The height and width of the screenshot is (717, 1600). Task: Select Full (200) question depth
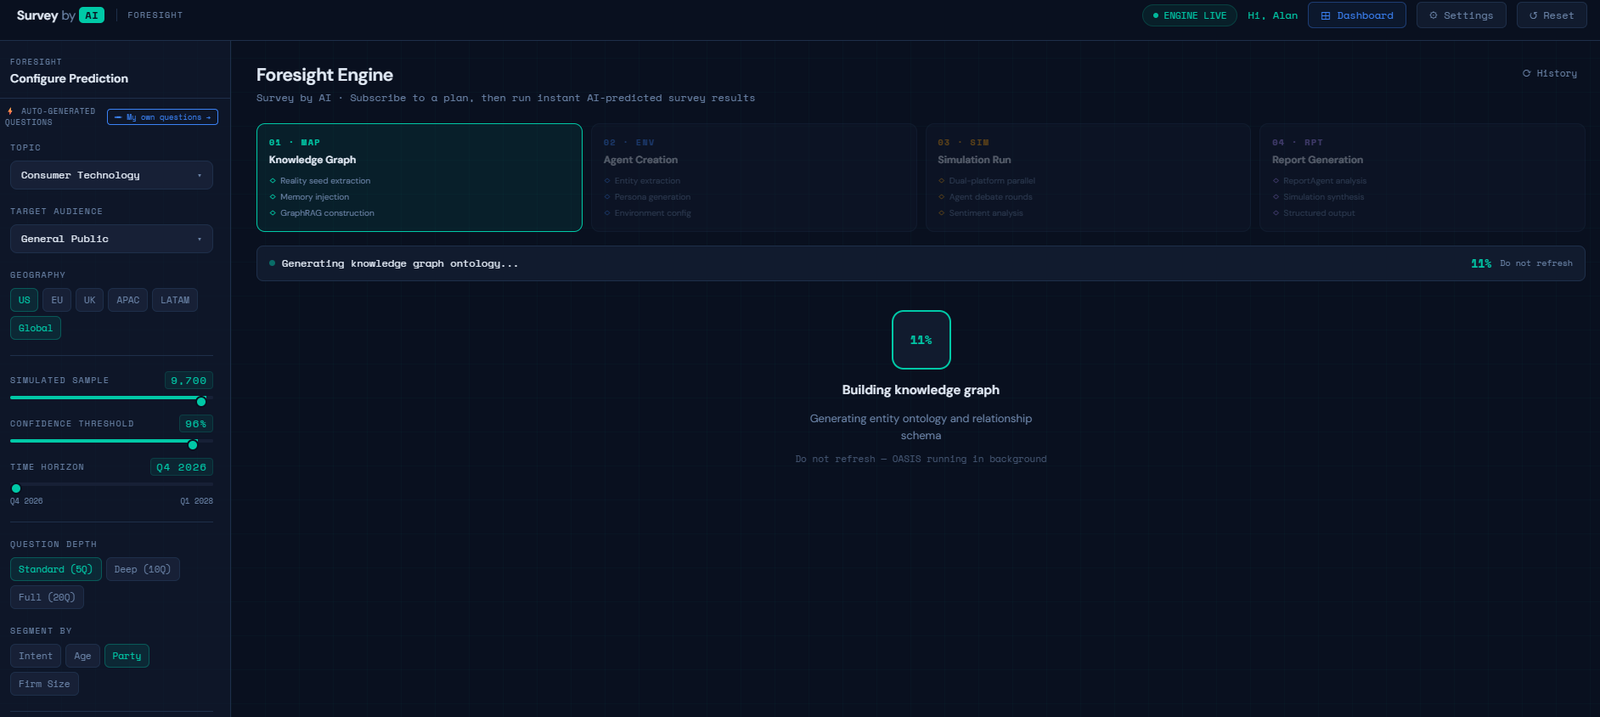(47, 597)
